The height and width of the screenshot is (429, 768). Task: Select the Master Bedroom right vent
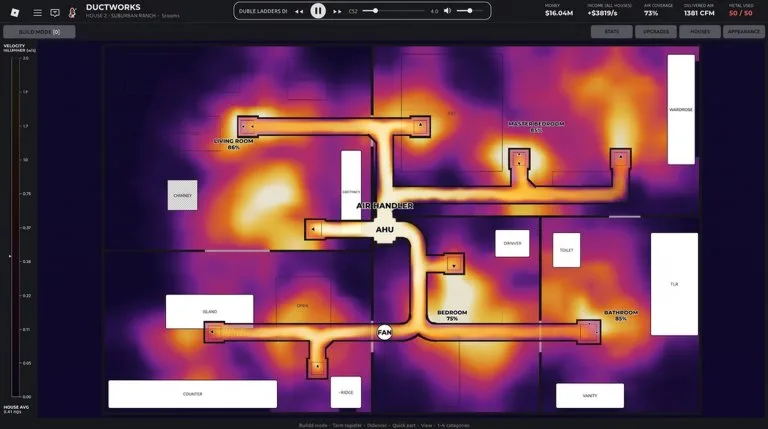tap(621, 159)
